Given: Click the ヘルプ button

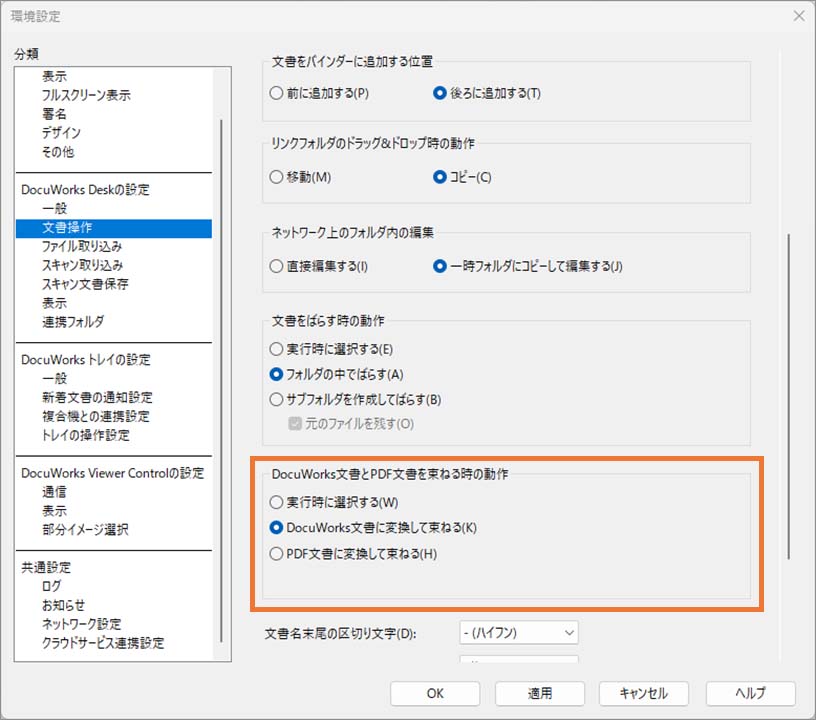Looking at the screenshot, I should coord(750,693).
